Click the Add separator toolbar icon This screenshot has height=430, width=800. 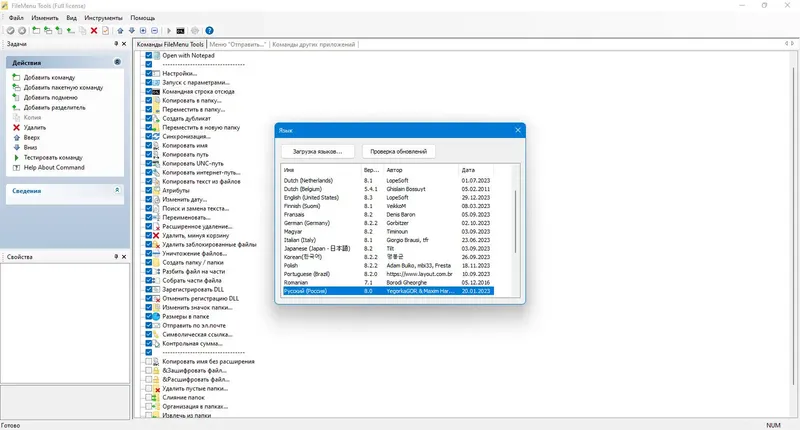click(70, 31)
